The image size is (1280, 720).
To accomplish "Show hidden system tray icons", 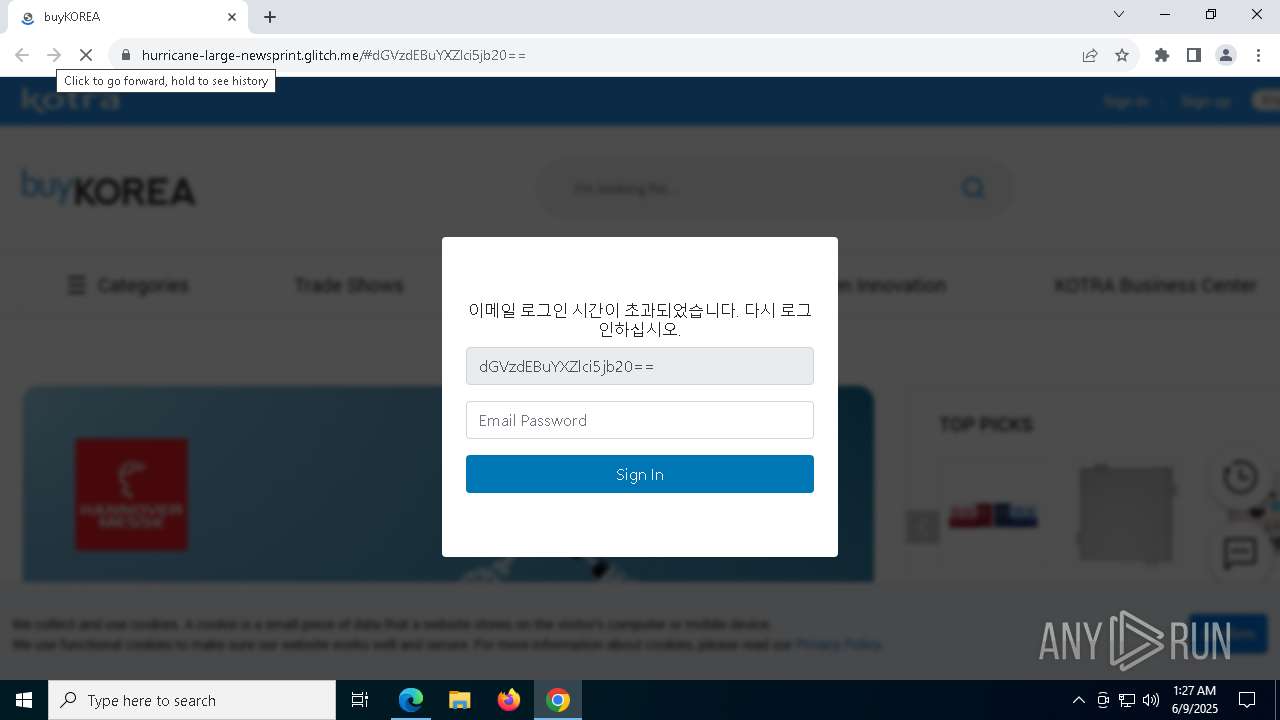I will [1078, 700].
